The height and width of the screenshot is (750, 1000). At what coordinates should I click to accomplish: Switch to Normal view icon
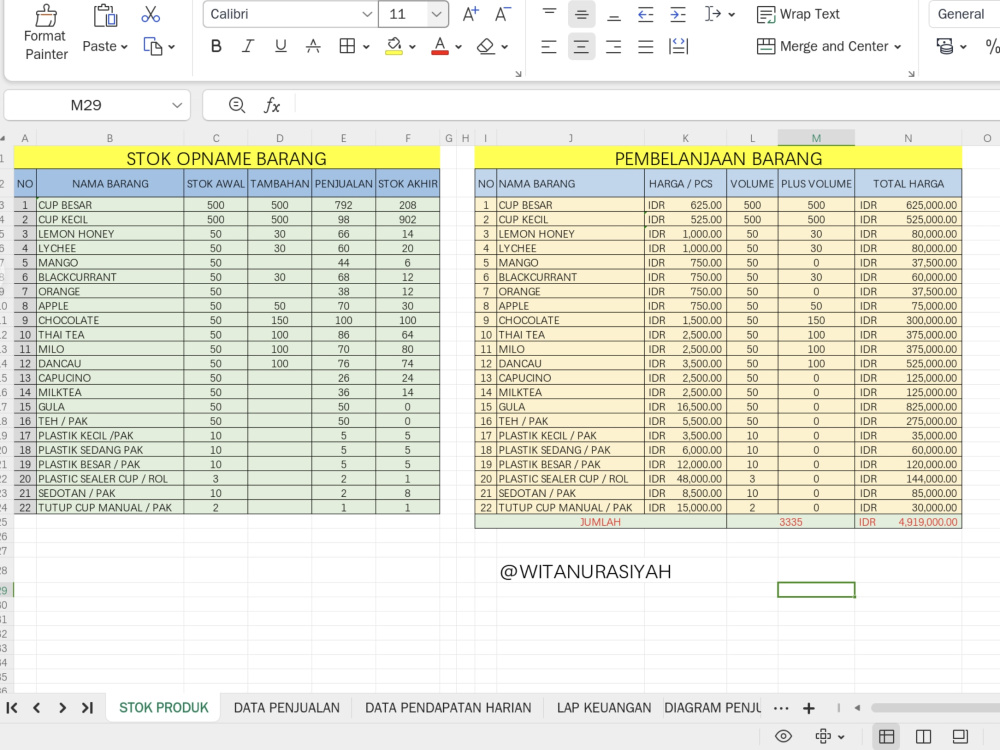(x=886, y=737)
